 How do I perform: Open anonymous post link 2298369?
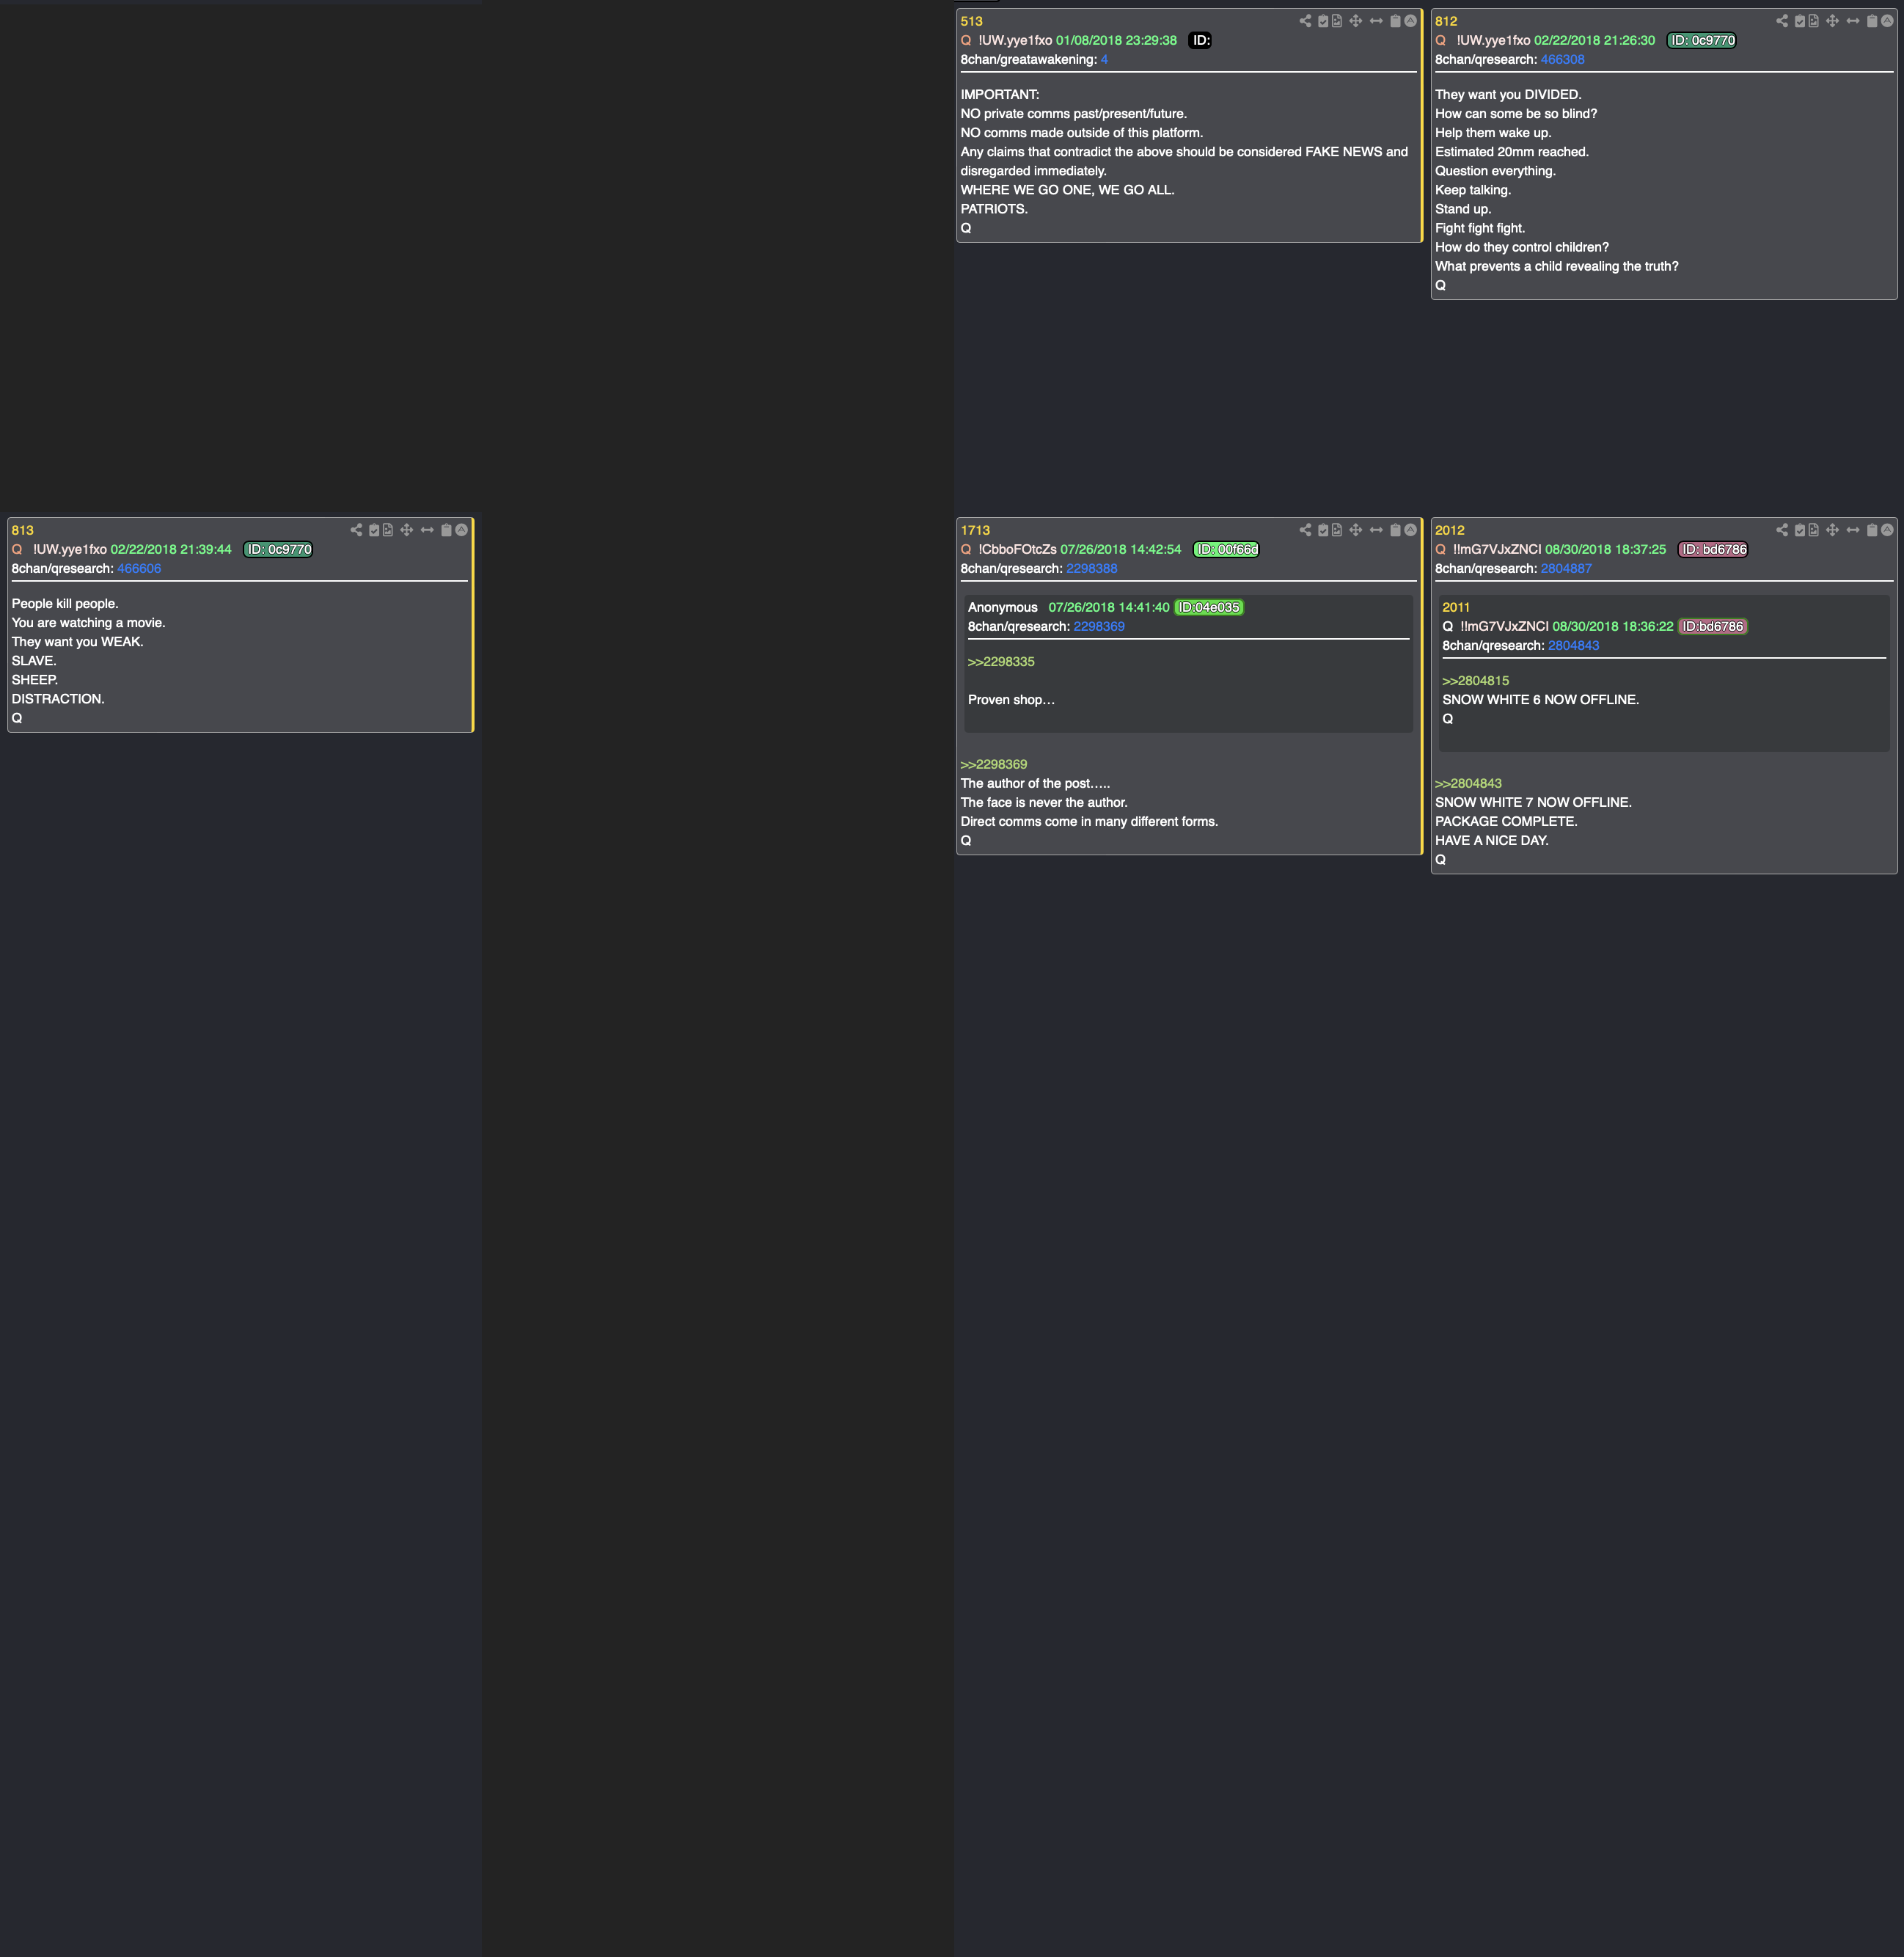1099,627
